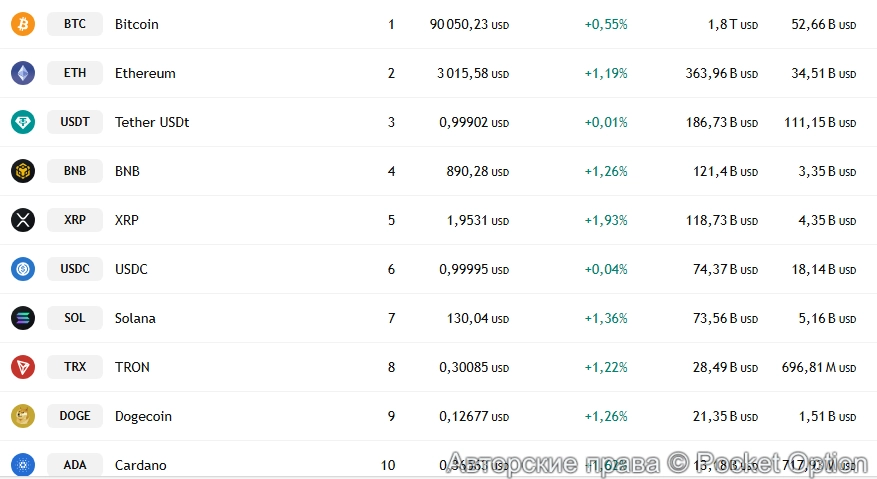Go to the Solana name link

(135, 318)
